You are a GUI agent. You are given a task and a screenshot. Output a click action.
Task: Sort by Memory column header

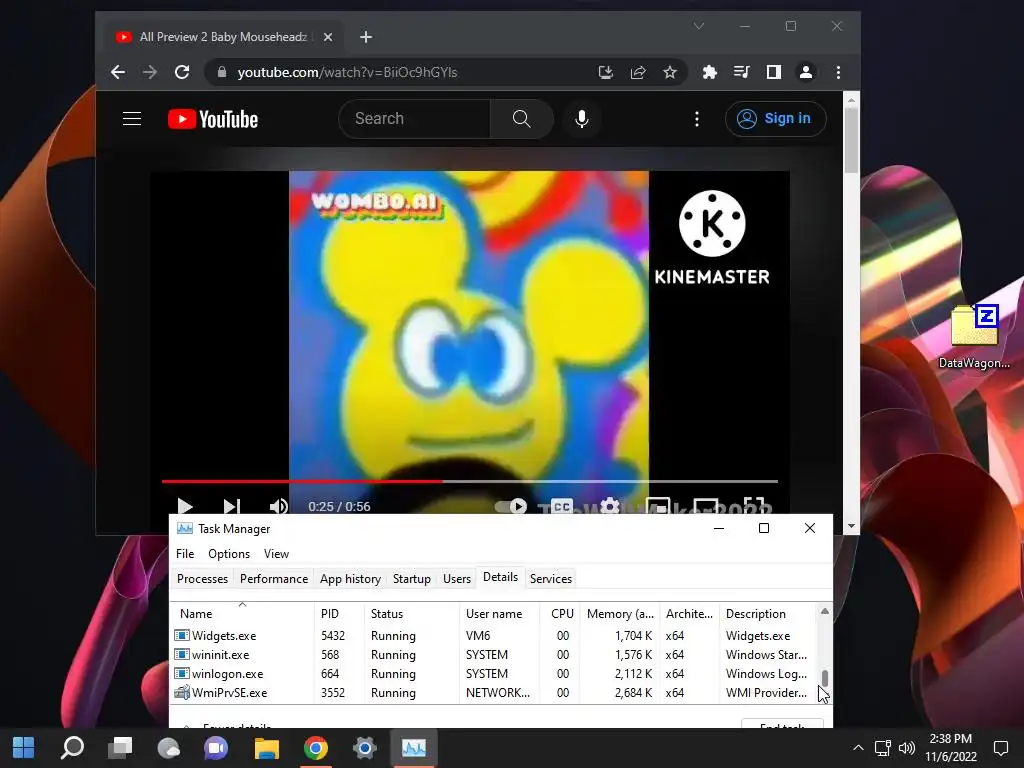coord(620,614)
